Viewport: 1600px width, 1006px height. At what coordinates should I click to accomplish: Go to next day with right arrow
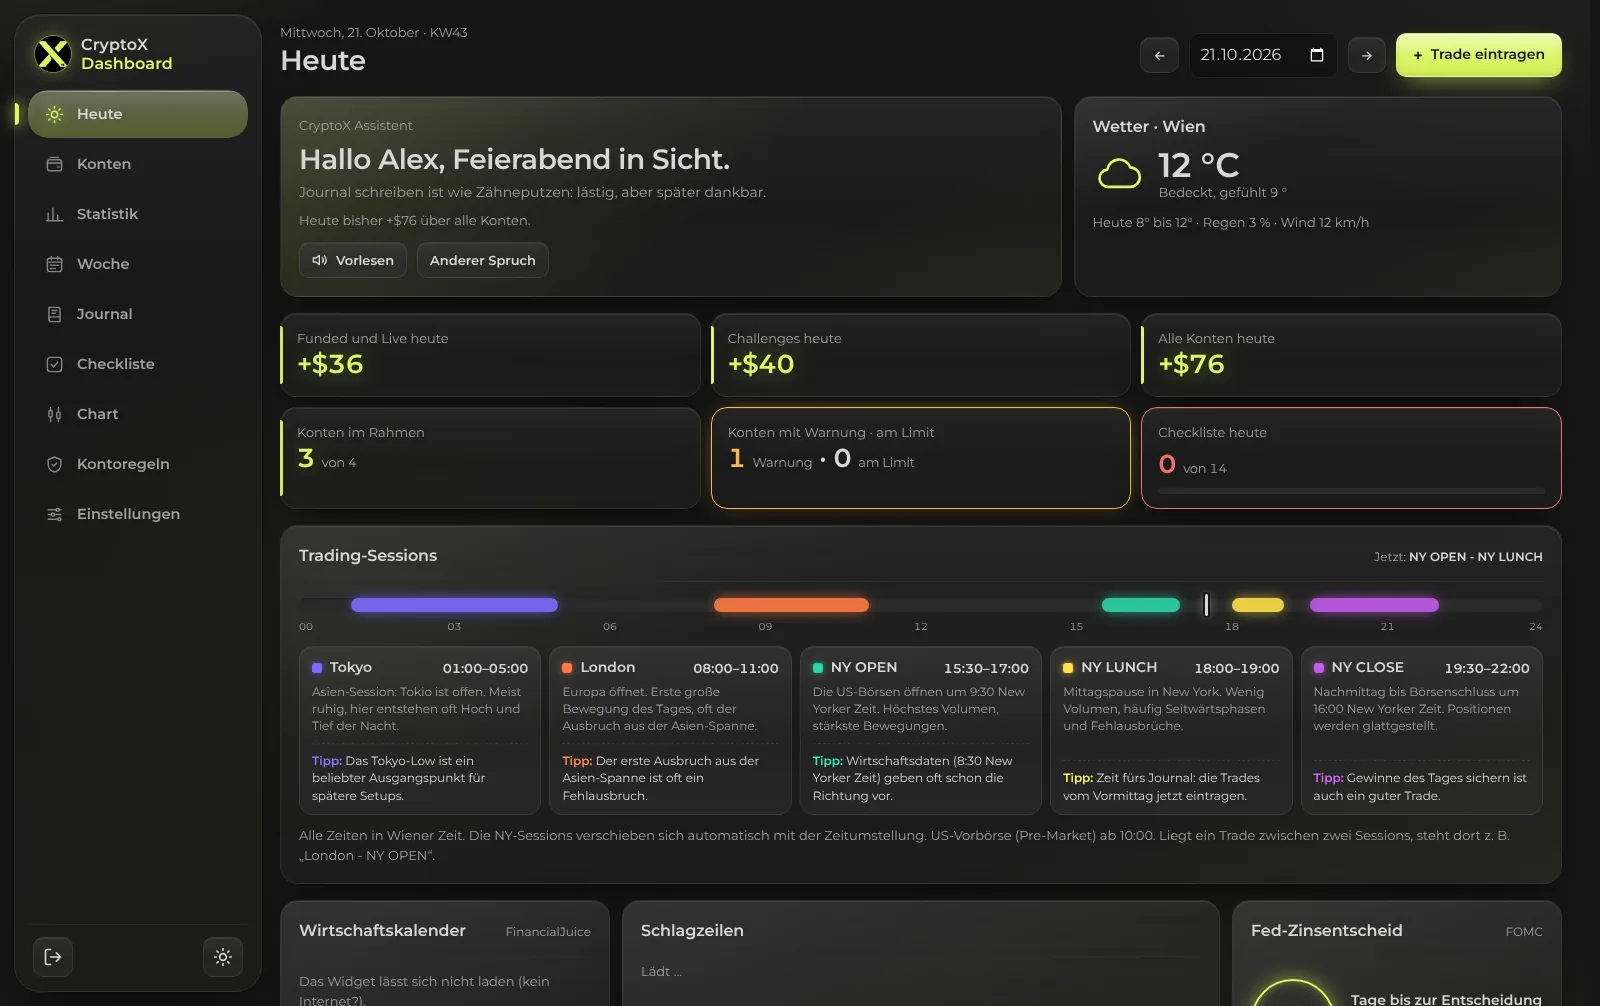click(x=1367, y=55)
